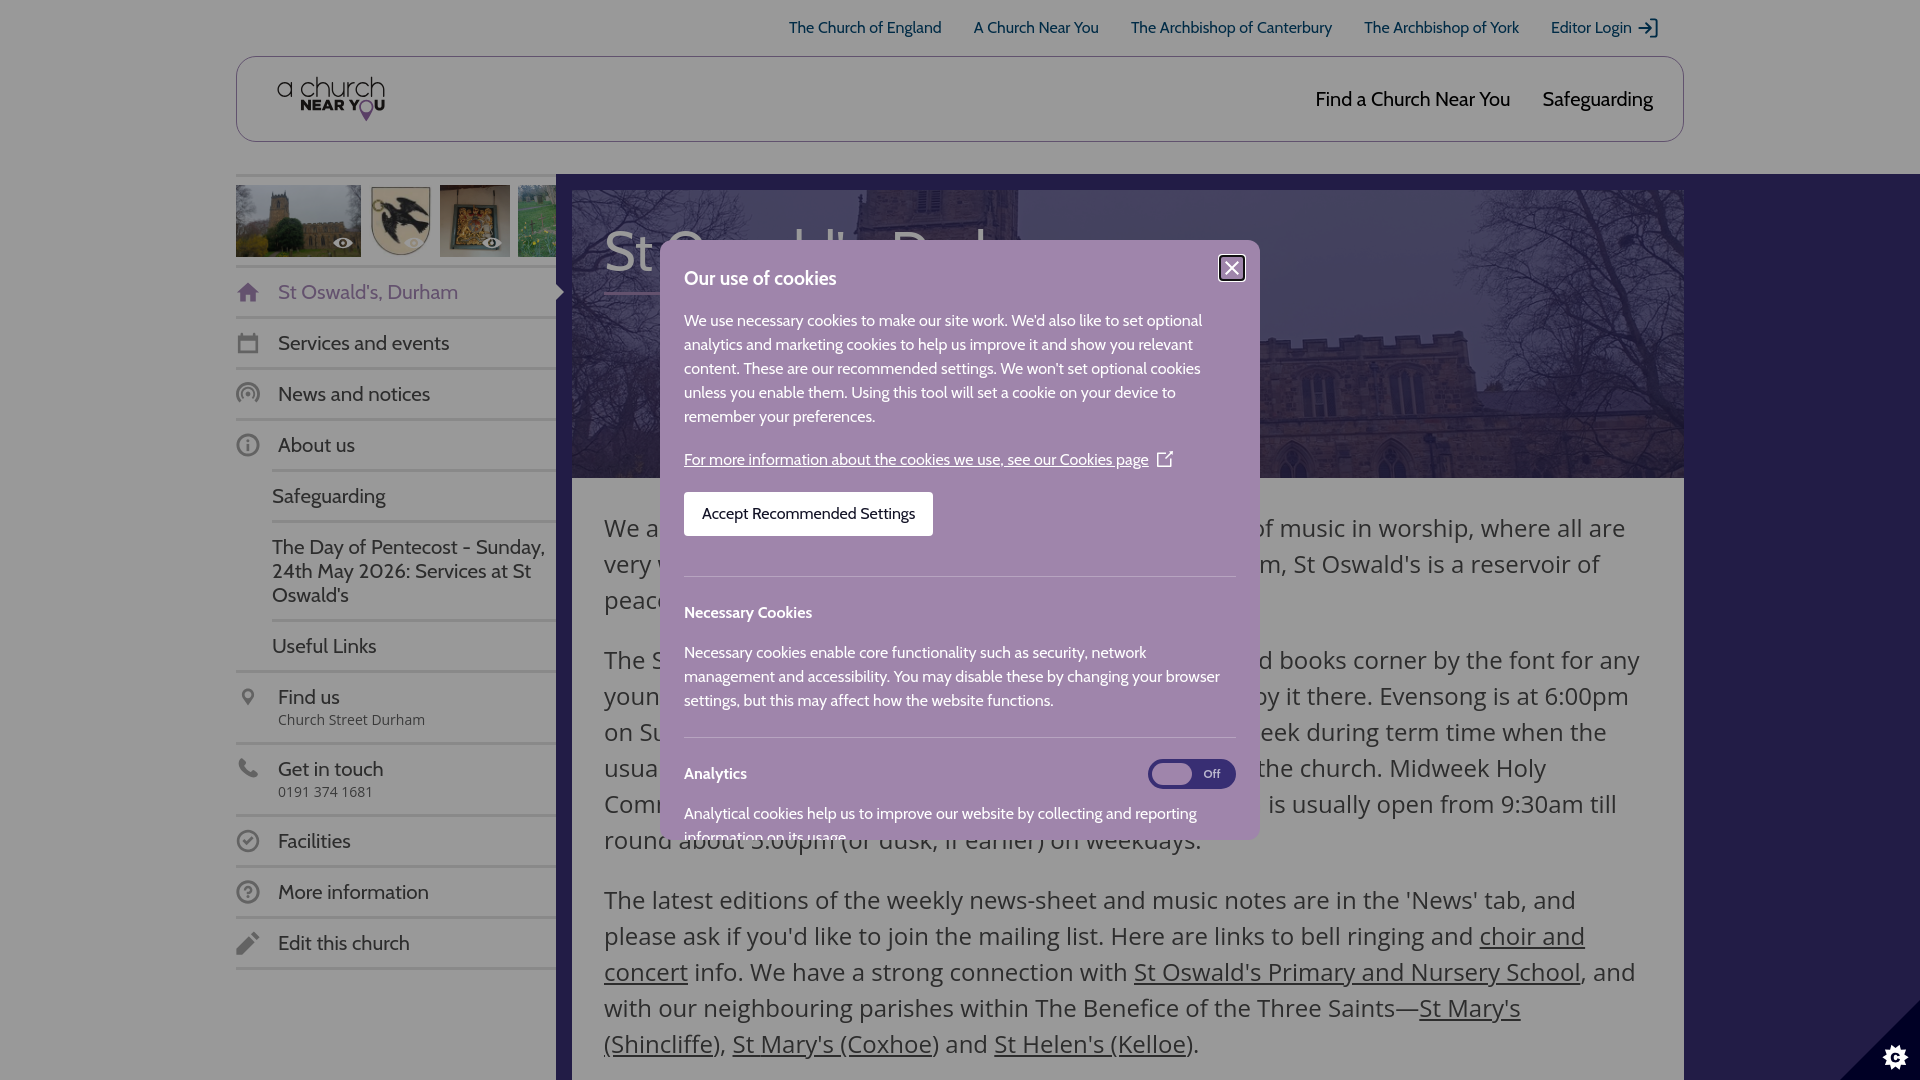
Task: Open Edit this church link
Action: pos(396,944)
